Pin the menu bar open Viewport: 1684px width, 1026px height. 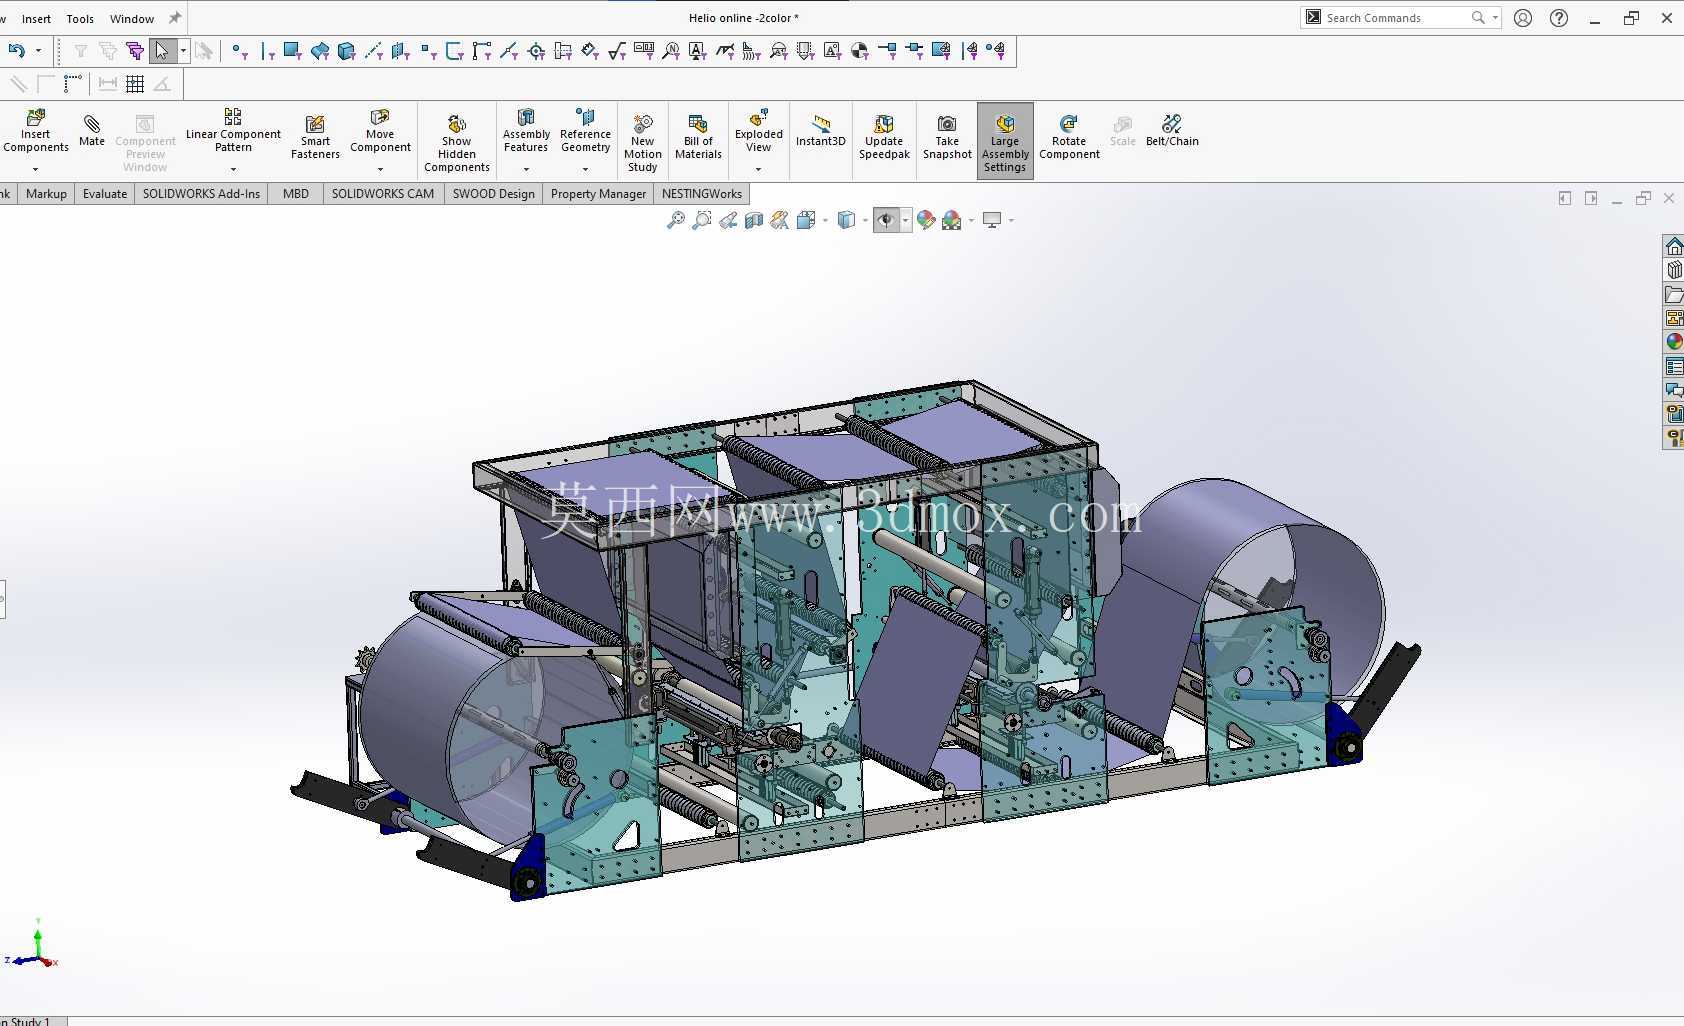pyautogui.click(x=175, y=18)
